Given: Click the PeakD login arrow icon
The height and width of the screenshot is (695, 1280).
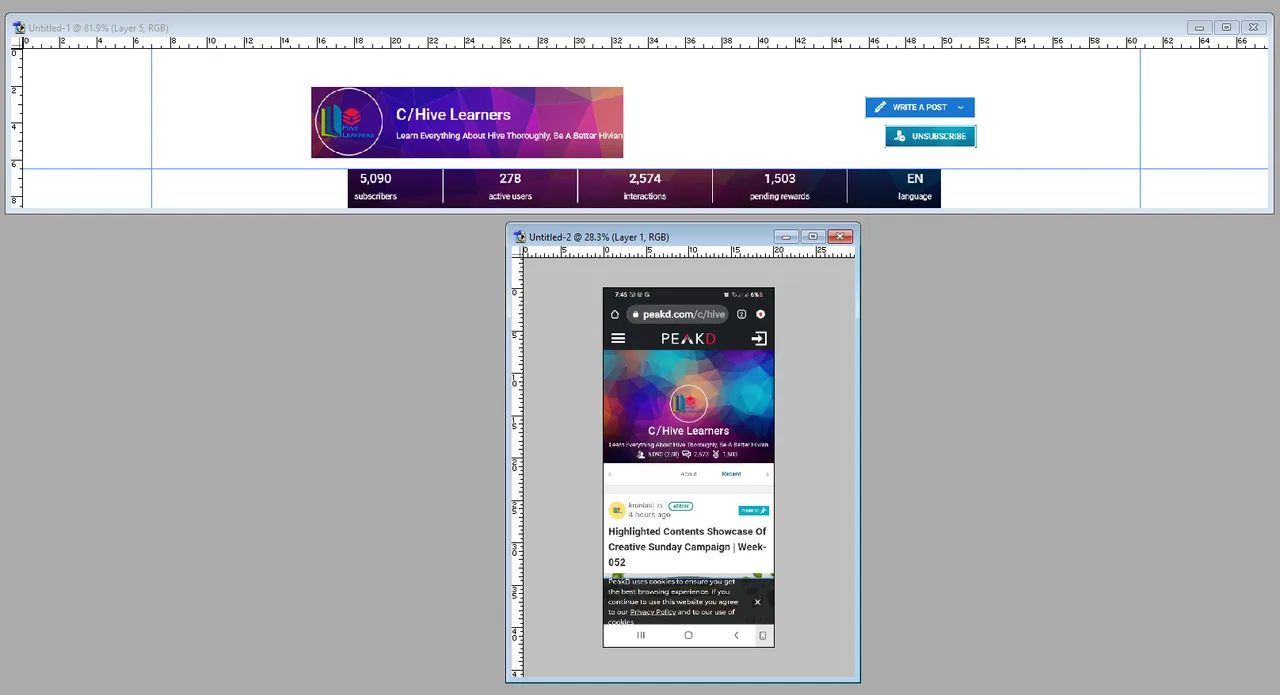Looking at the screenshot, I should point(759,339).
